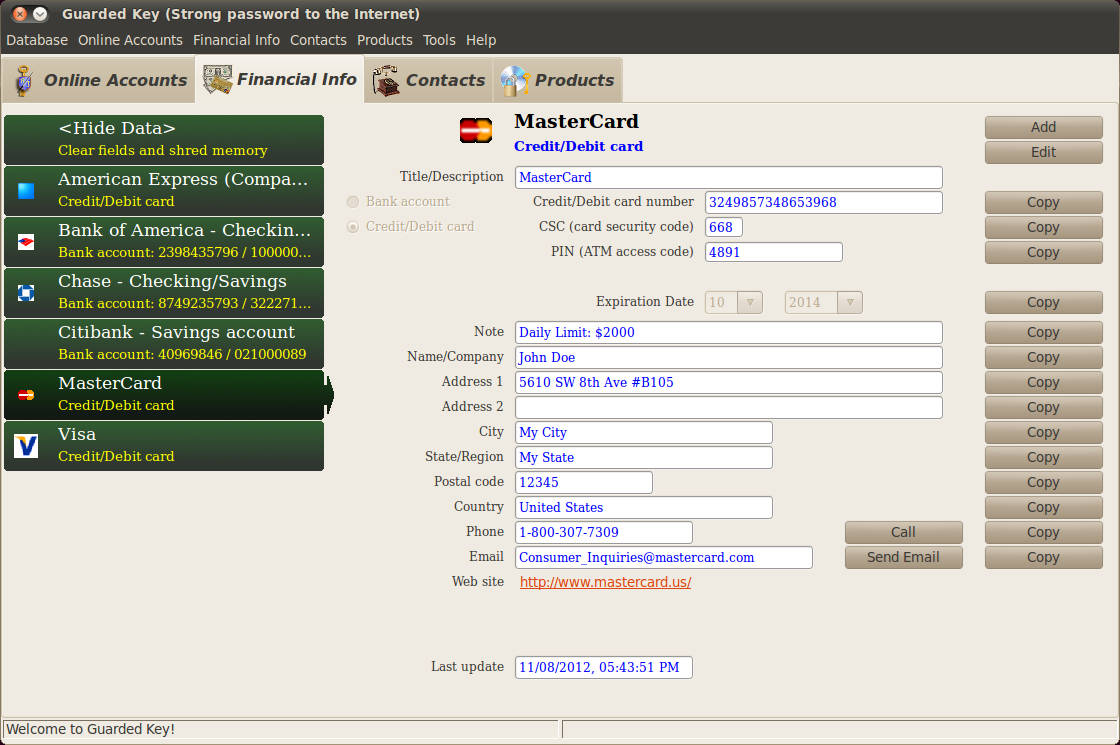
Task: Click the CSC field showing 668
Action: (724, 227)
